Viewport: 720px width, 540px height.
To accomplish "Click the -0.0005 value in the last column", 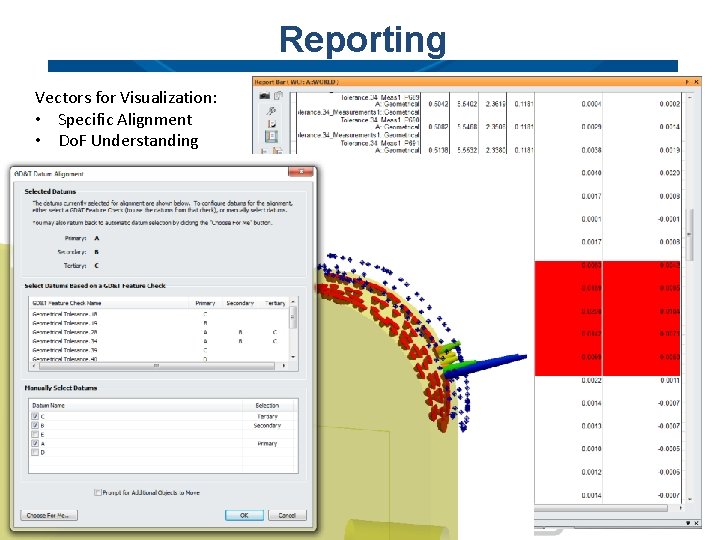I will point(669,449).
